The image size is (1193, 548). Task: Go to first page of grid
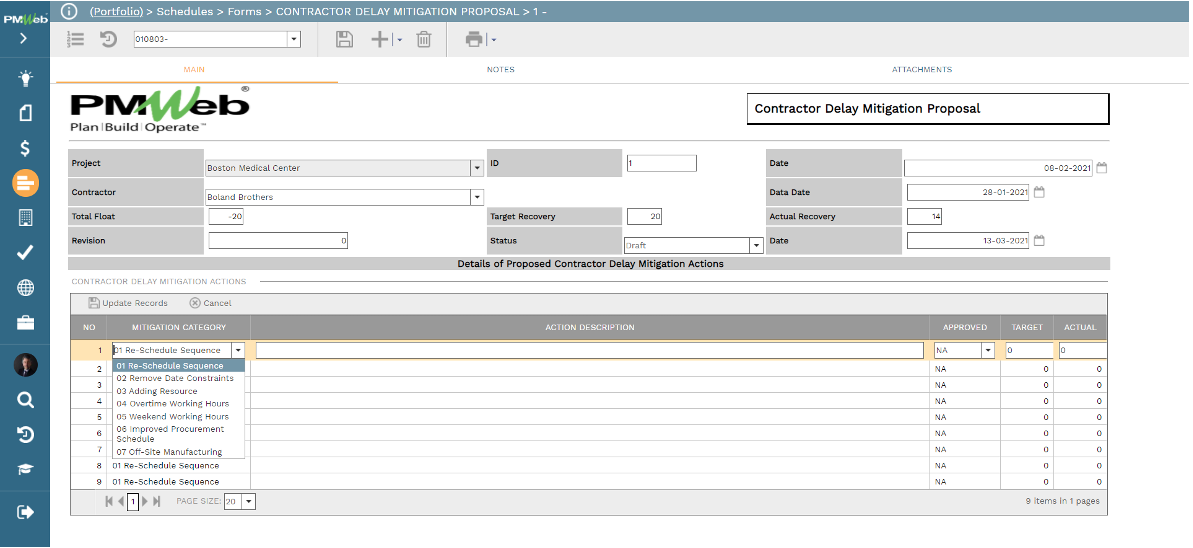click(109, 502)
